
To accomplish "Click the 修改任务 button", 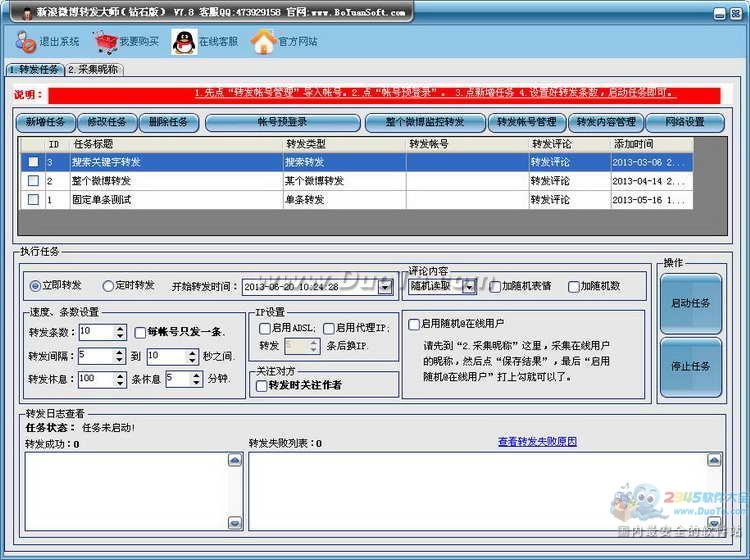I will tap(107, 122).
